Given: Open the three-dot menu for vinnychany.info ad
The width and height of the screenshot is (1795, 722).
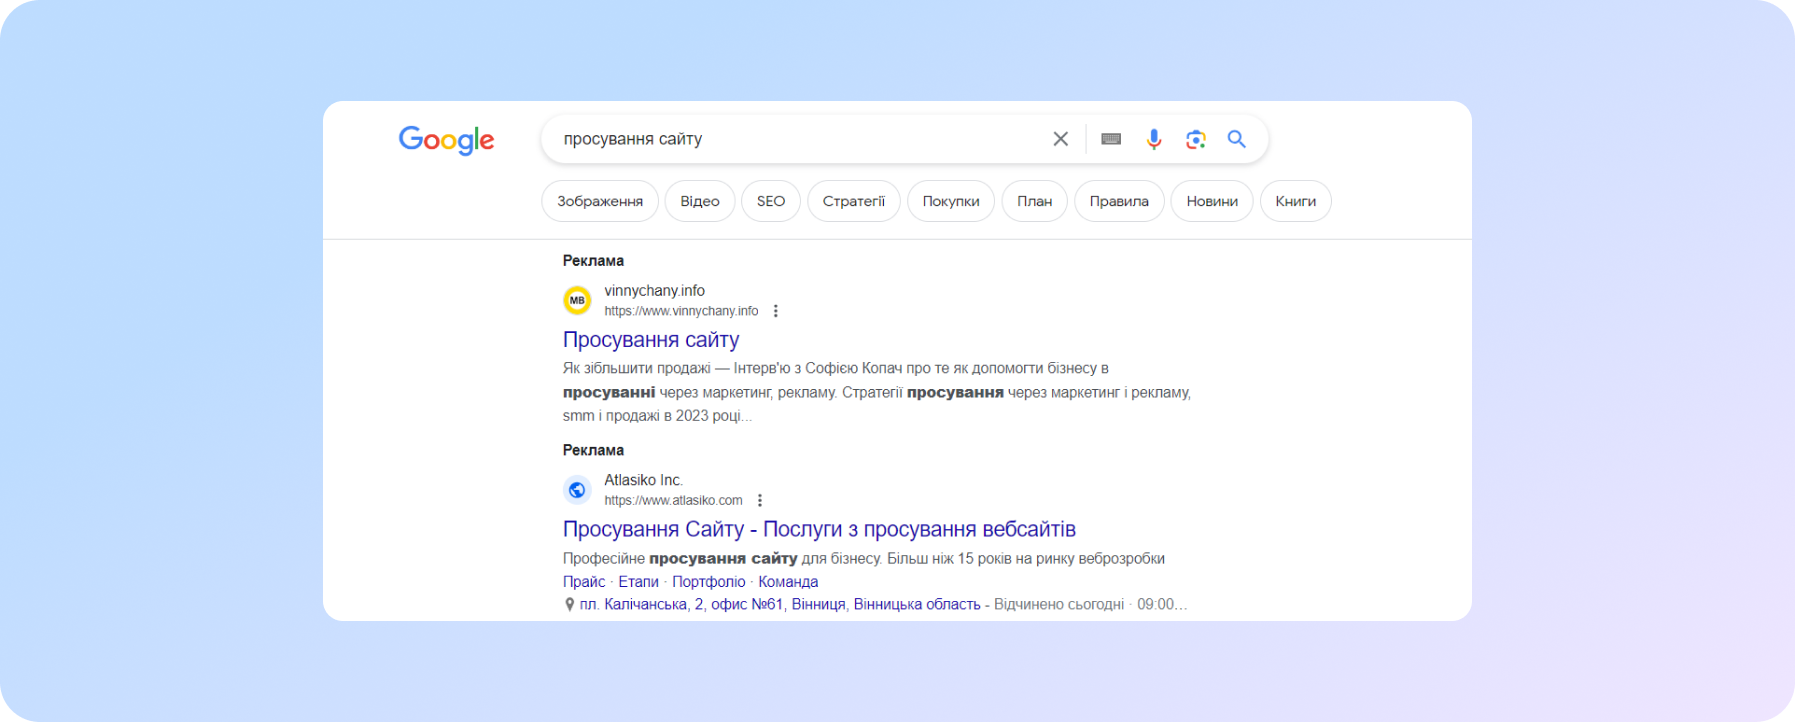Looking at the screenshot, I should tap(776, 310).
